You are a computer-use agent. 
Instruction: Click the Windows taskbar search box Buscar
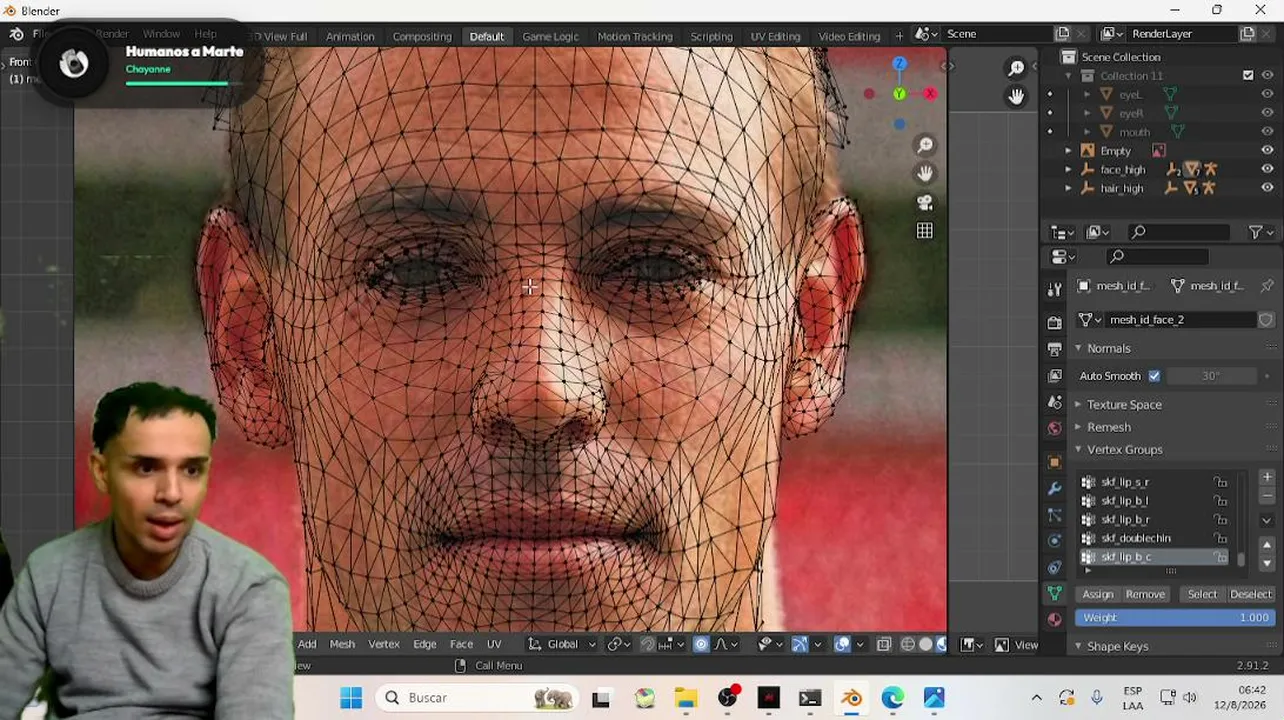point(476,698)
